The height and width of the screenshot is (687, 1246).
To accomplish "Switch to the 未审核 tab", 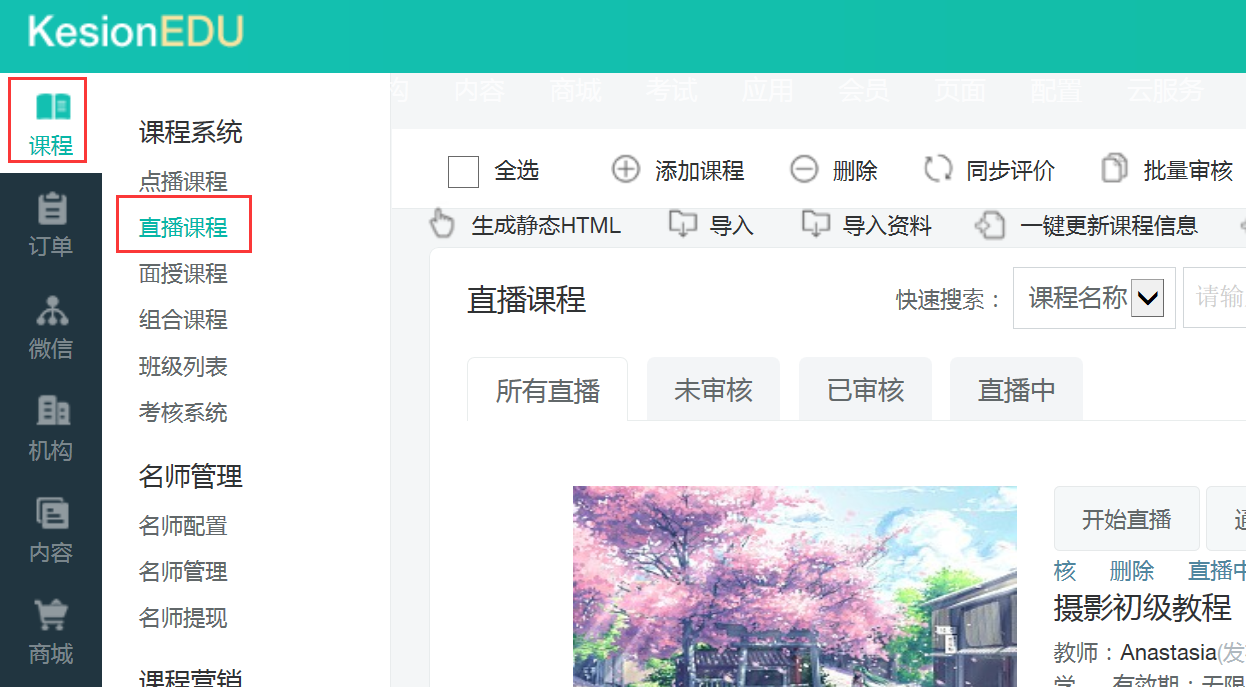I will click(713, 390).
